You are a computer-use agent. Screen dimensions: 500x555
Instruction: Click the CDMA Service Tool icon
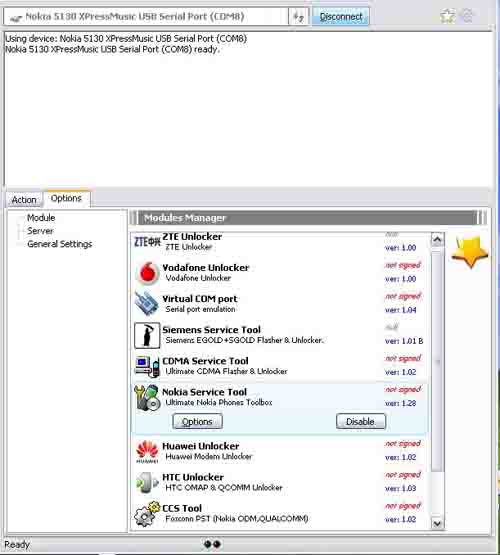(x=147, y=366)
